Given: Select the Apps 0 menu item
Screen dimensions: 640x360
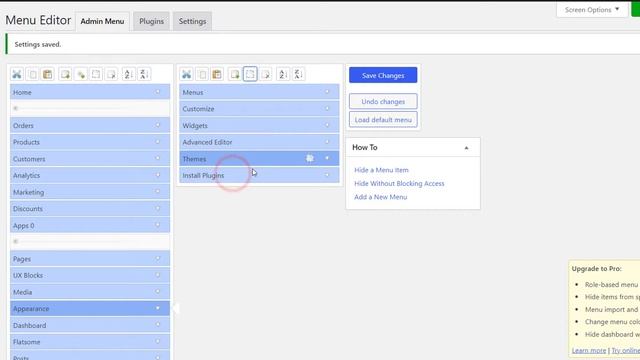Looking at the screenshot, I should 90,225.
